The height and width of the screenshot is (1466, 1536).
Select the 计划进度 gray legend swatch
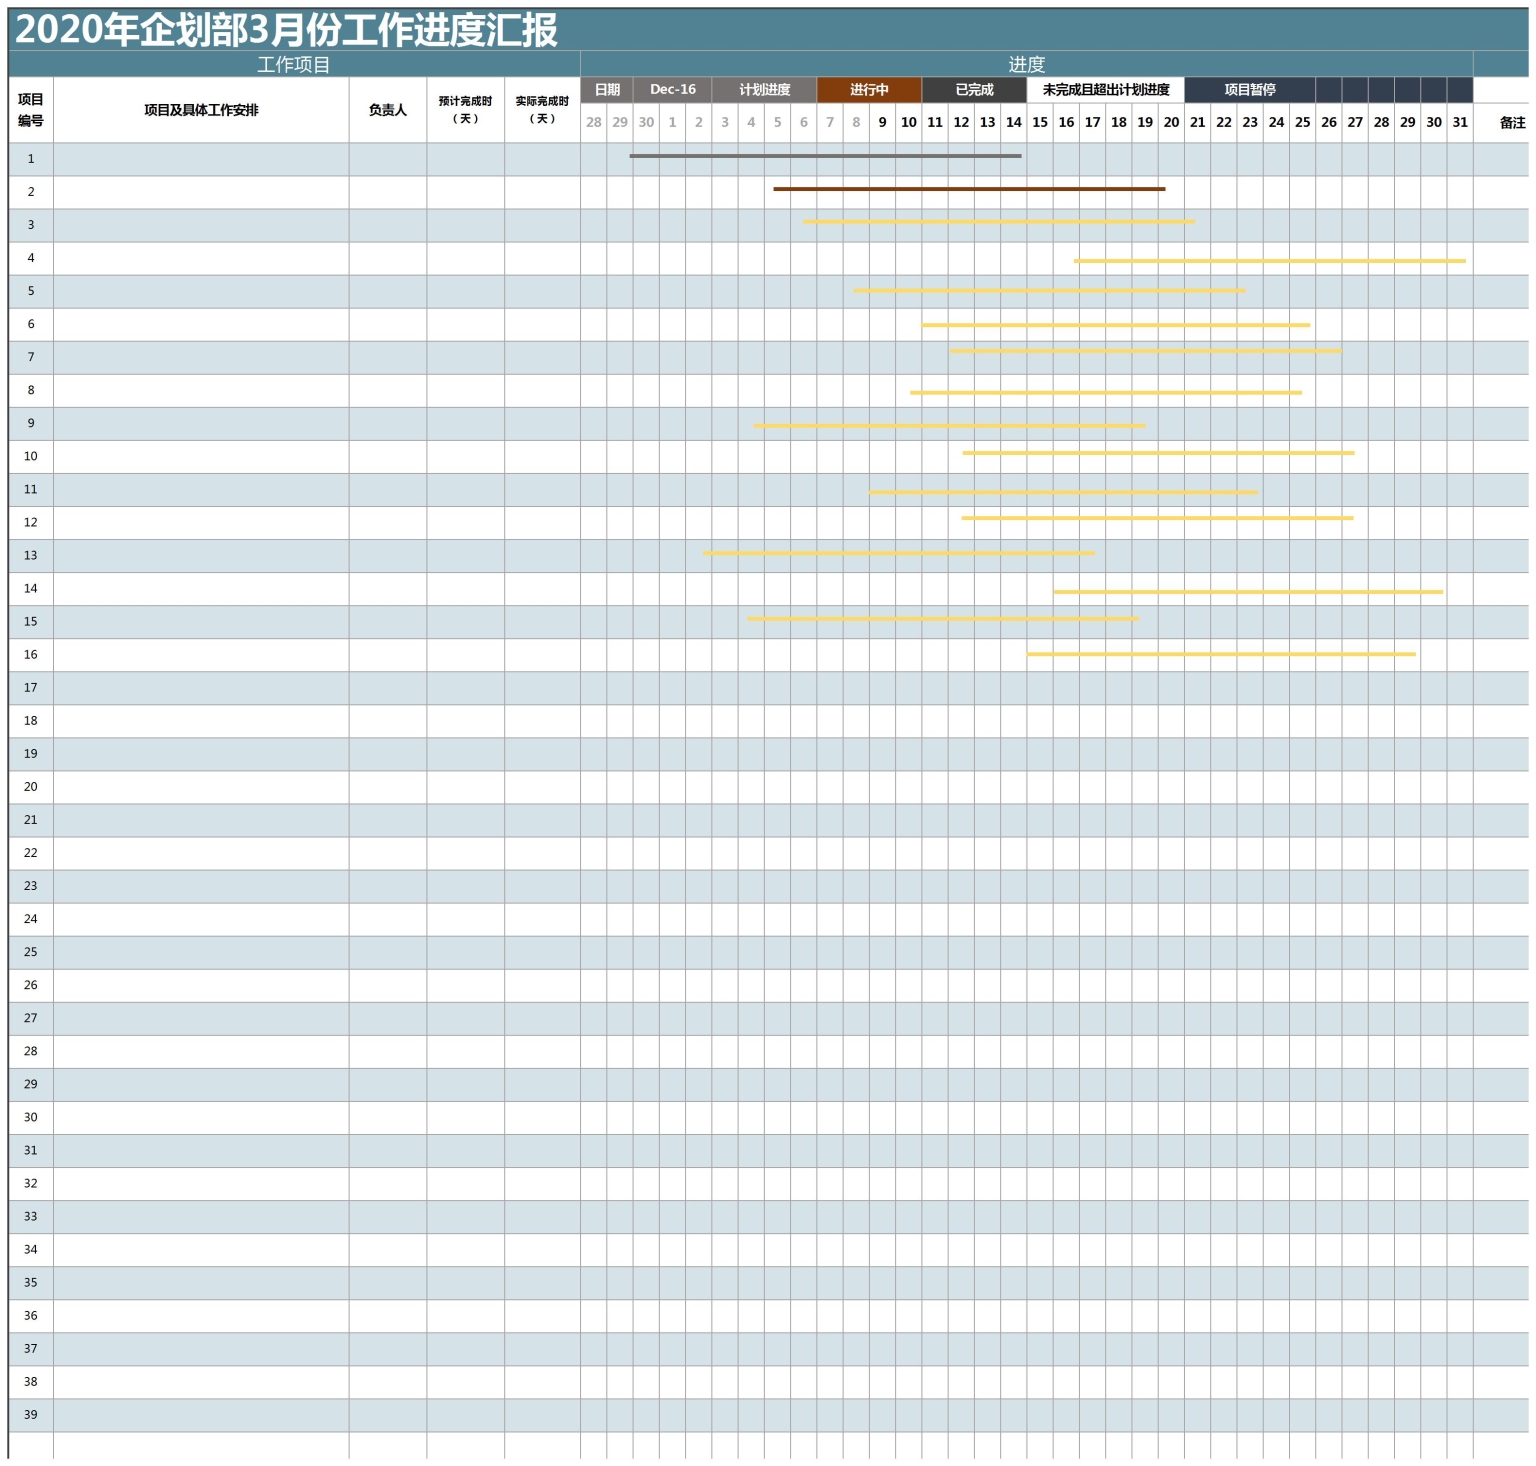tap(764, 90)
